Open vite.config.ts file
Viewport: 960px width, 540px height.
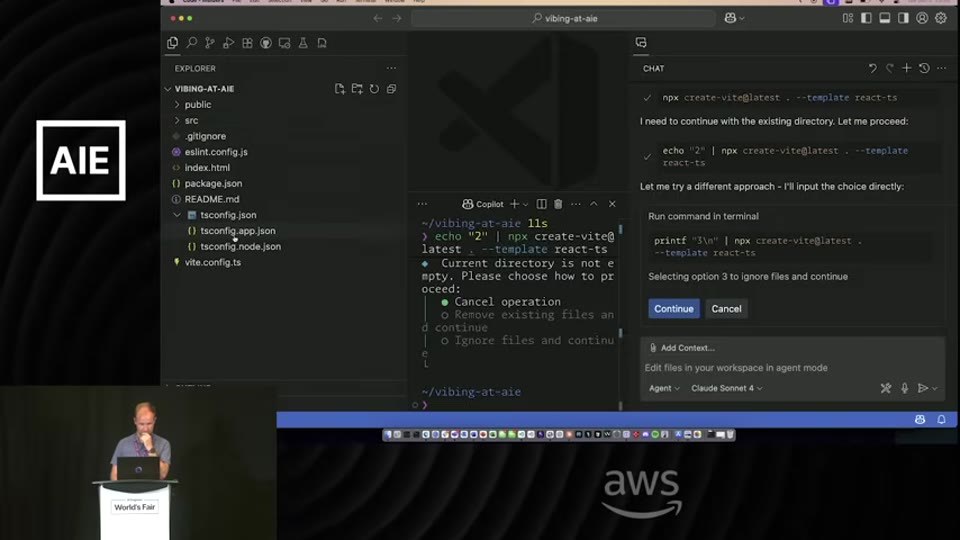pos(212,262)
